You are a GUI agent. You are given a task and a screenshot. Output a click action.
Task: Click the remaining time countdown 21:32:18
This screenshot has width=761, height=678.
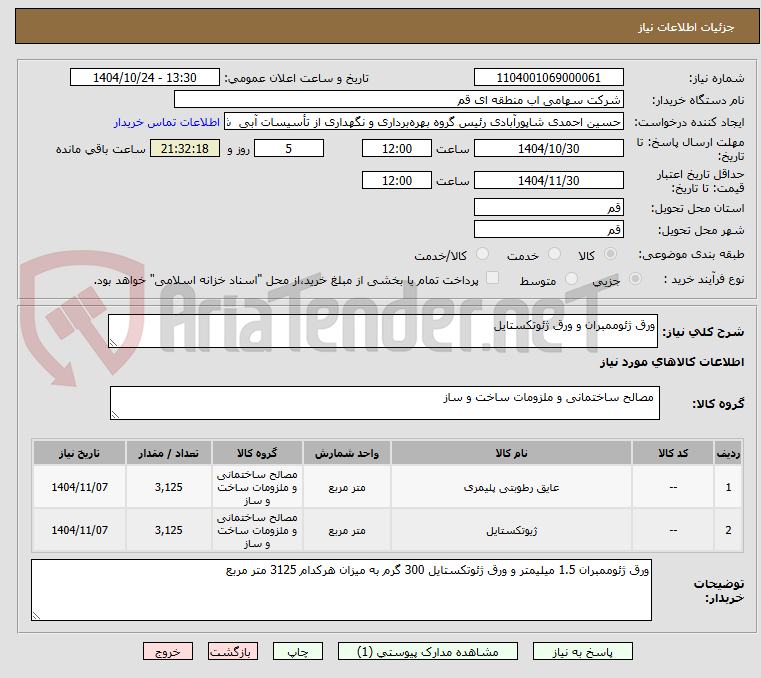[x=185, y=149]
